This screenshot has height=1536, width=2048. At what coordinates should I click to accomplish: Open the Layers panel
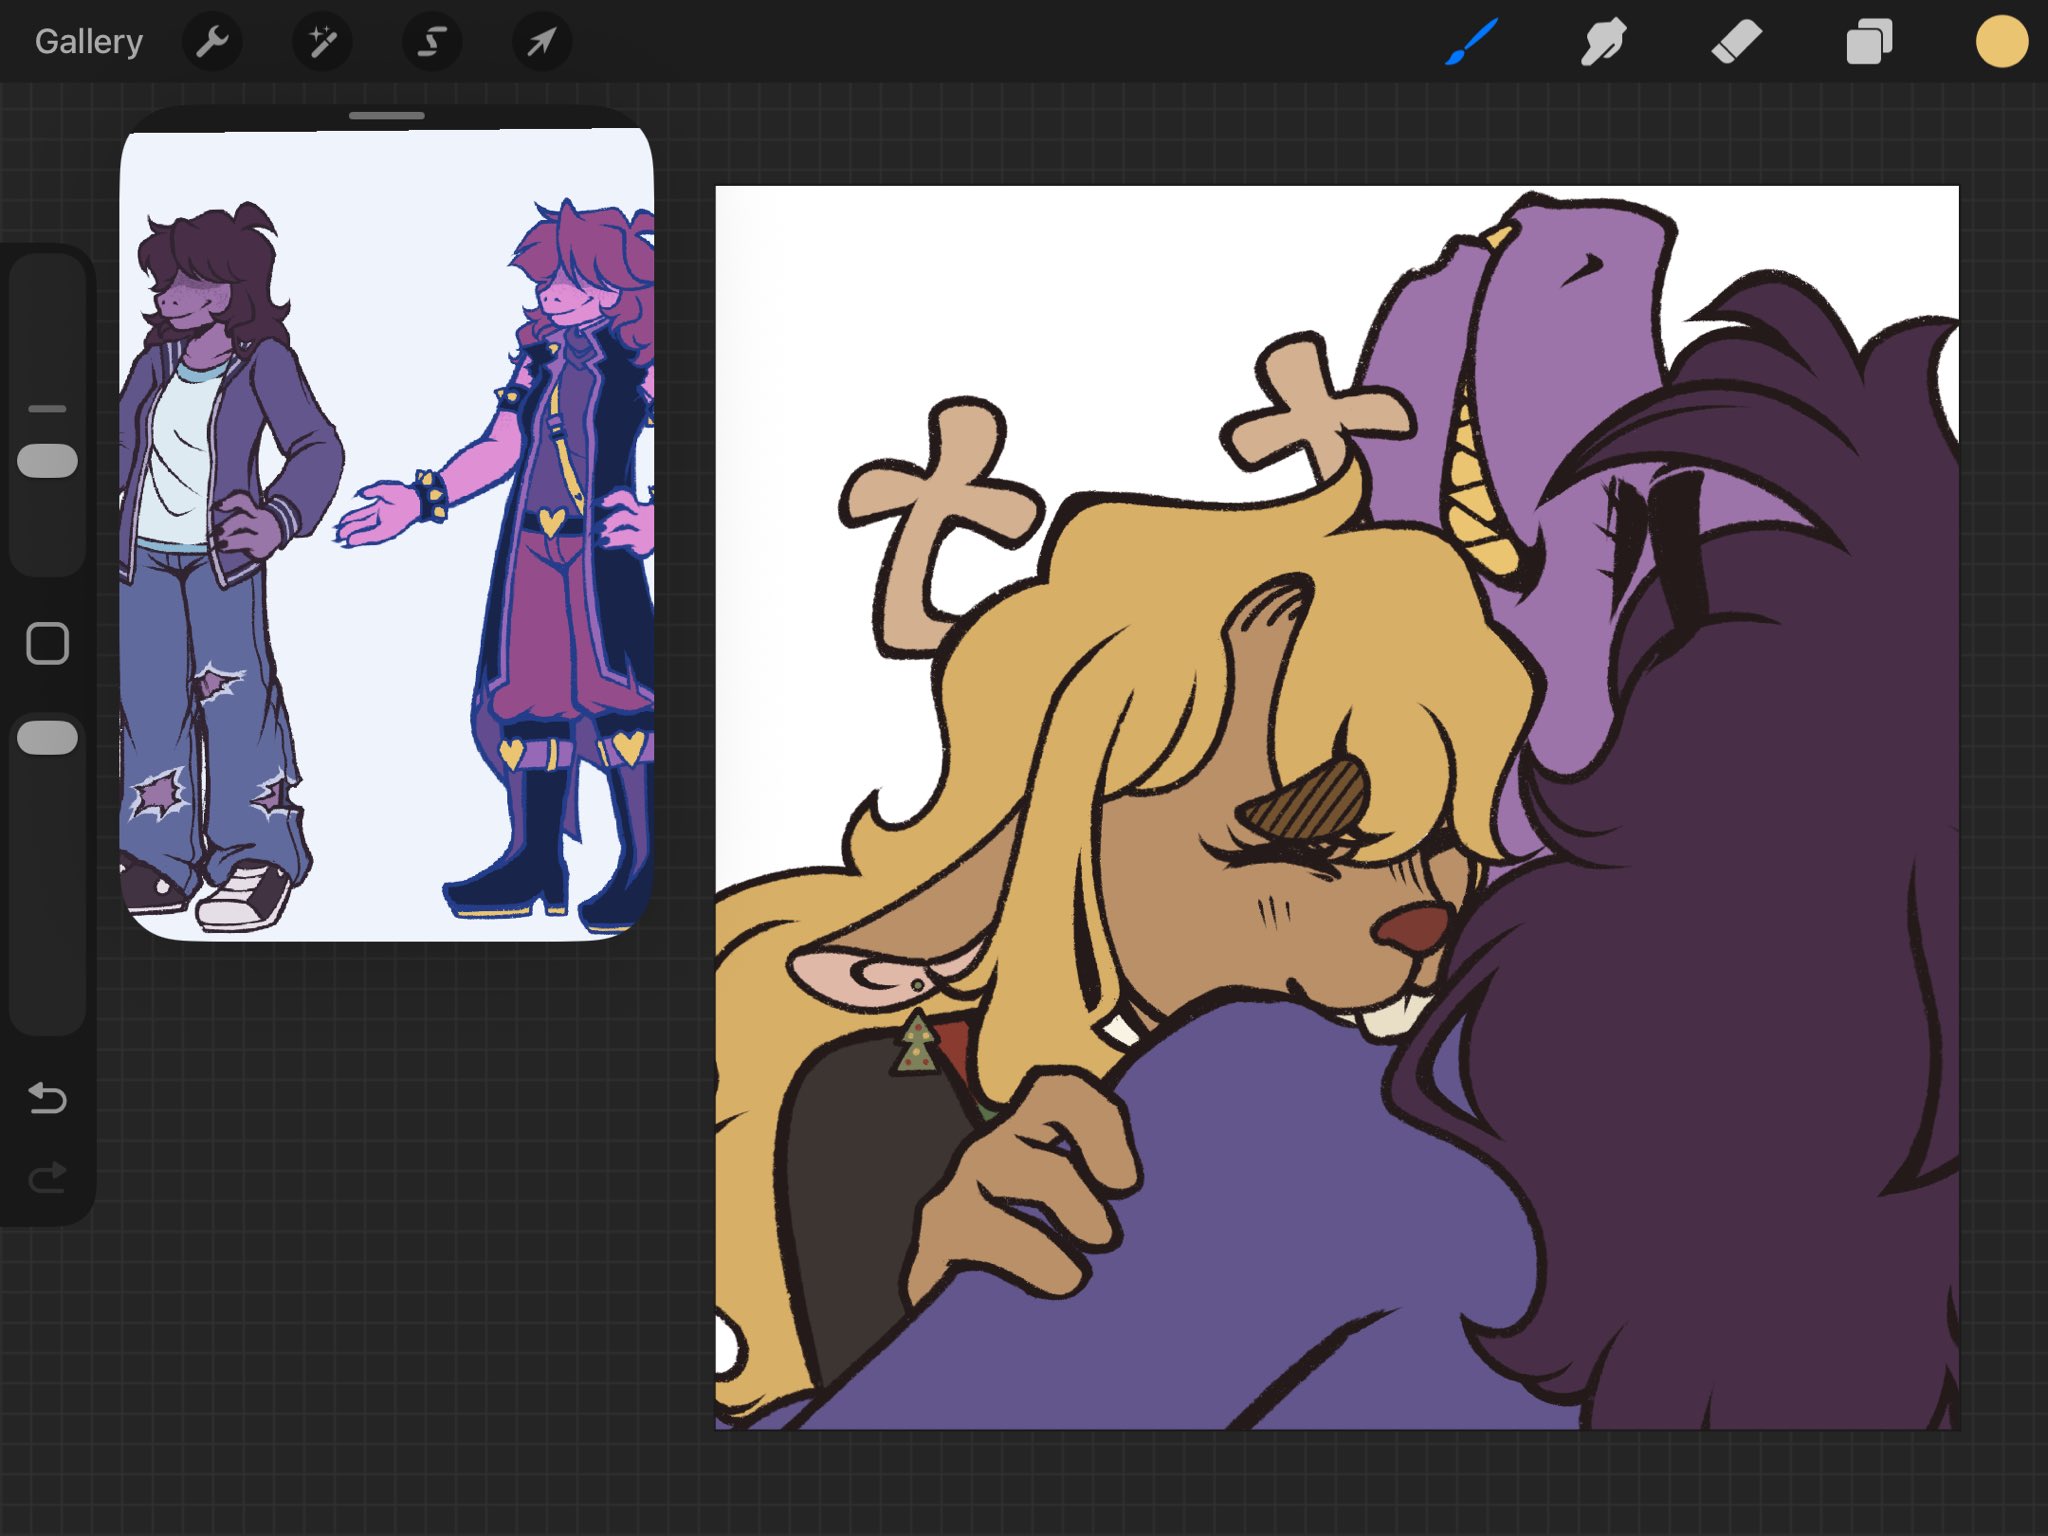[x=1868, y=42]
